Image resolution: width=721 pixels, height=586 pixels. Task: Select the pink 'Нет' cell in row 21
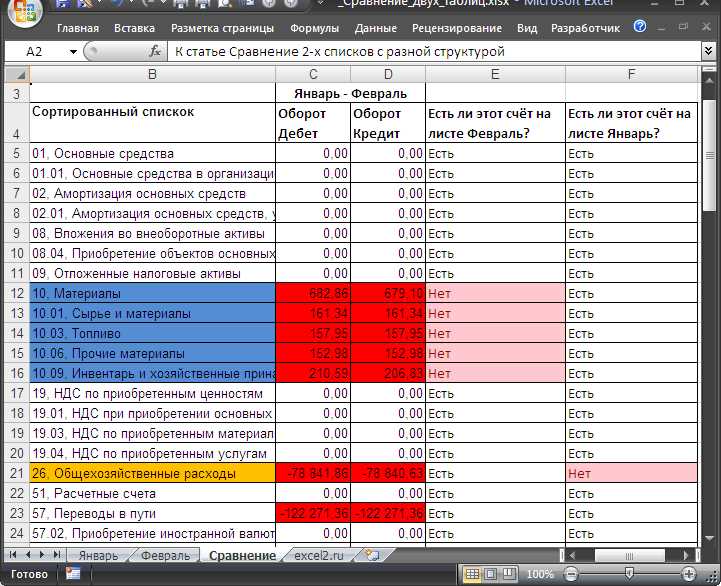coord(632,473)
